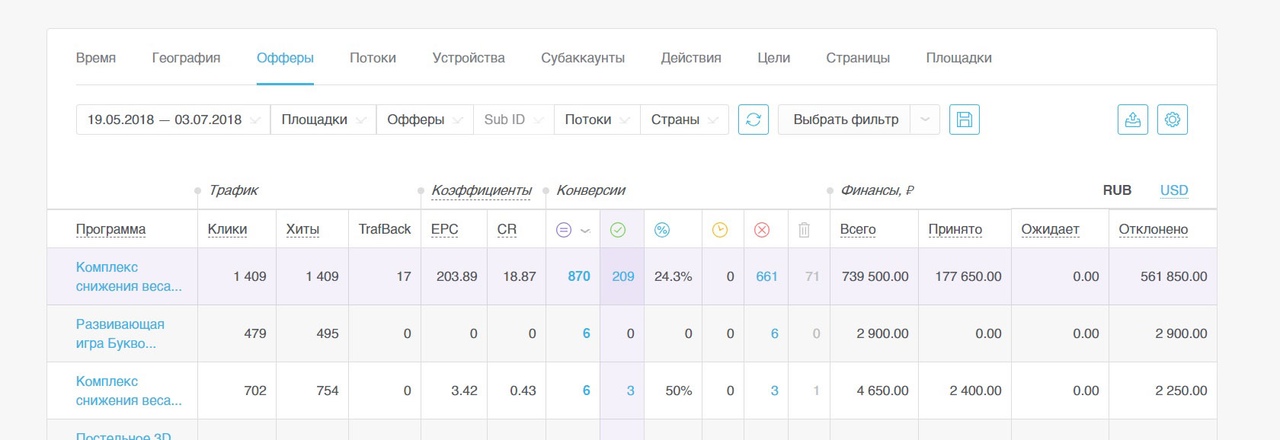Screen dimensions: 1280x440
Task: Click the save filter floppy icon
Action: click(x=964, y=119)
